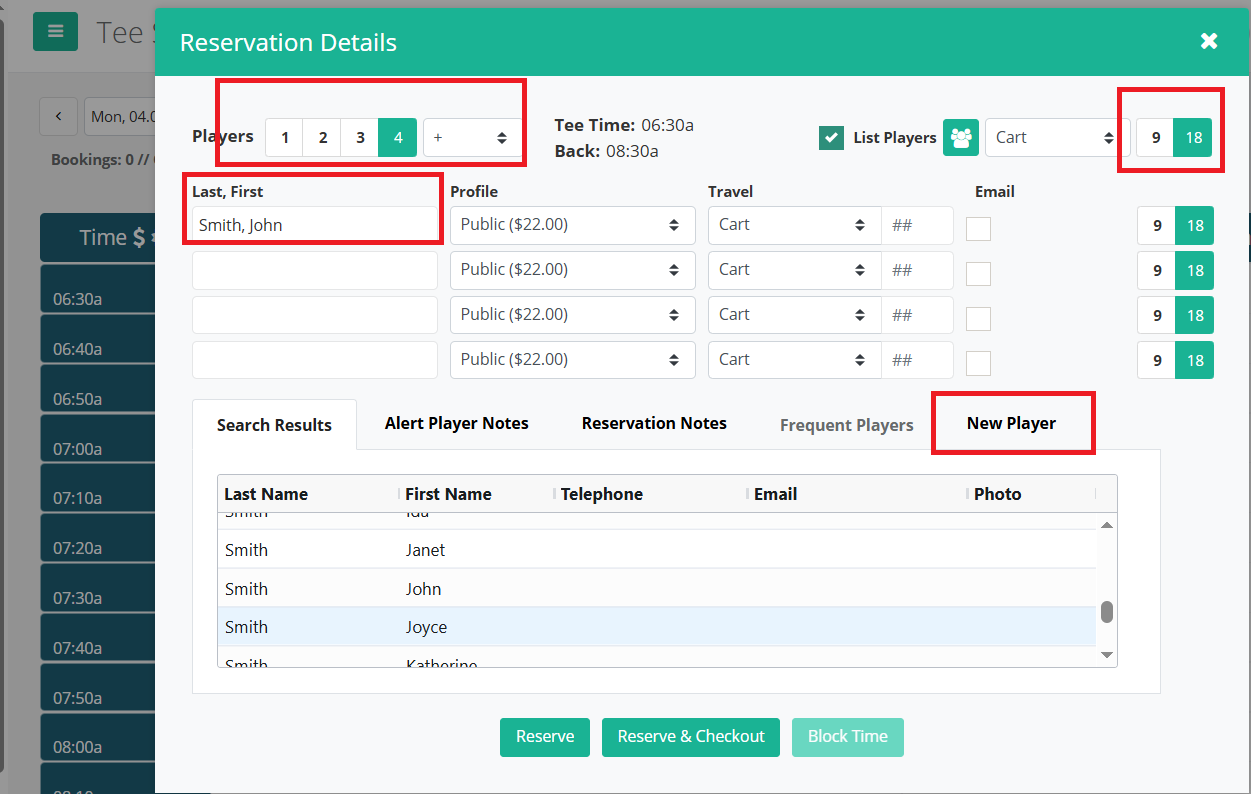Click the Smith, John name field
1251x794 pixels.
(x=315, y=225)
